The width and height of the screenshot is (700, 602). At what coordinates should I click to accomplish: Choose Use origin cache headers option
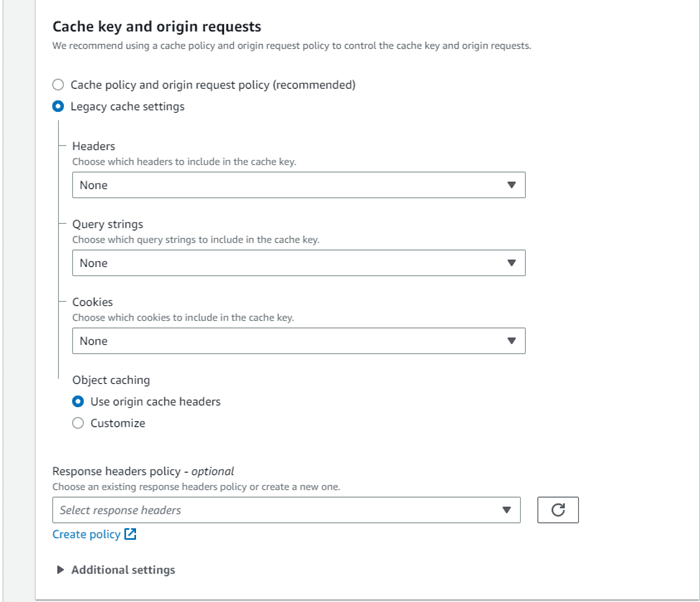[x=79, y=402]
